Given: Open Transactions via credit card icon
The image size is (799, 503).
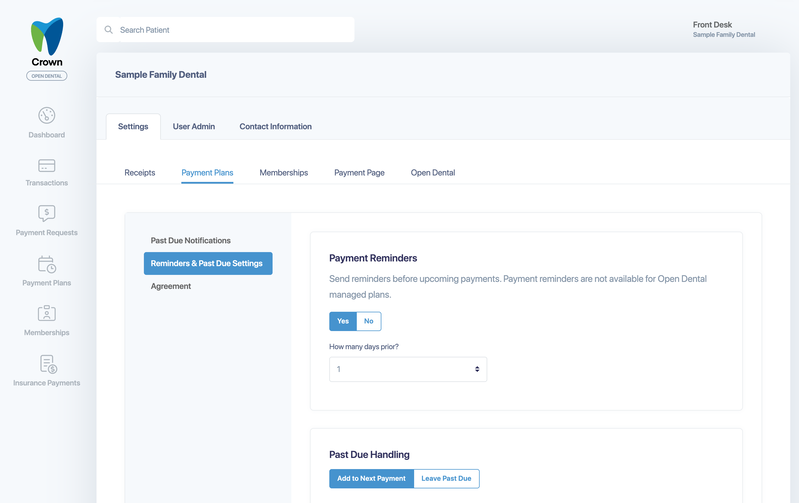Looking at the screenshot, I should pyautogui.click(x=46, y=166).
